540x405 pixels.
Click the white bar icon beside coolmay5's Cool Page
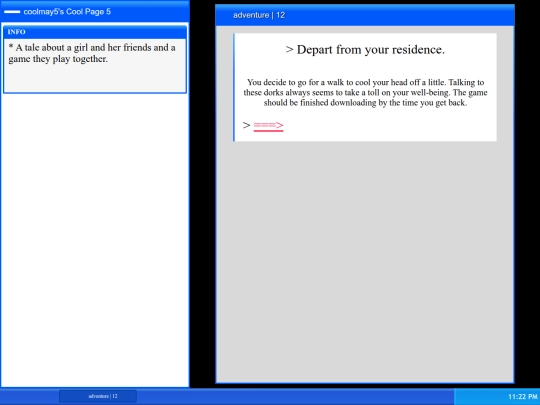[x=12, y=12]
